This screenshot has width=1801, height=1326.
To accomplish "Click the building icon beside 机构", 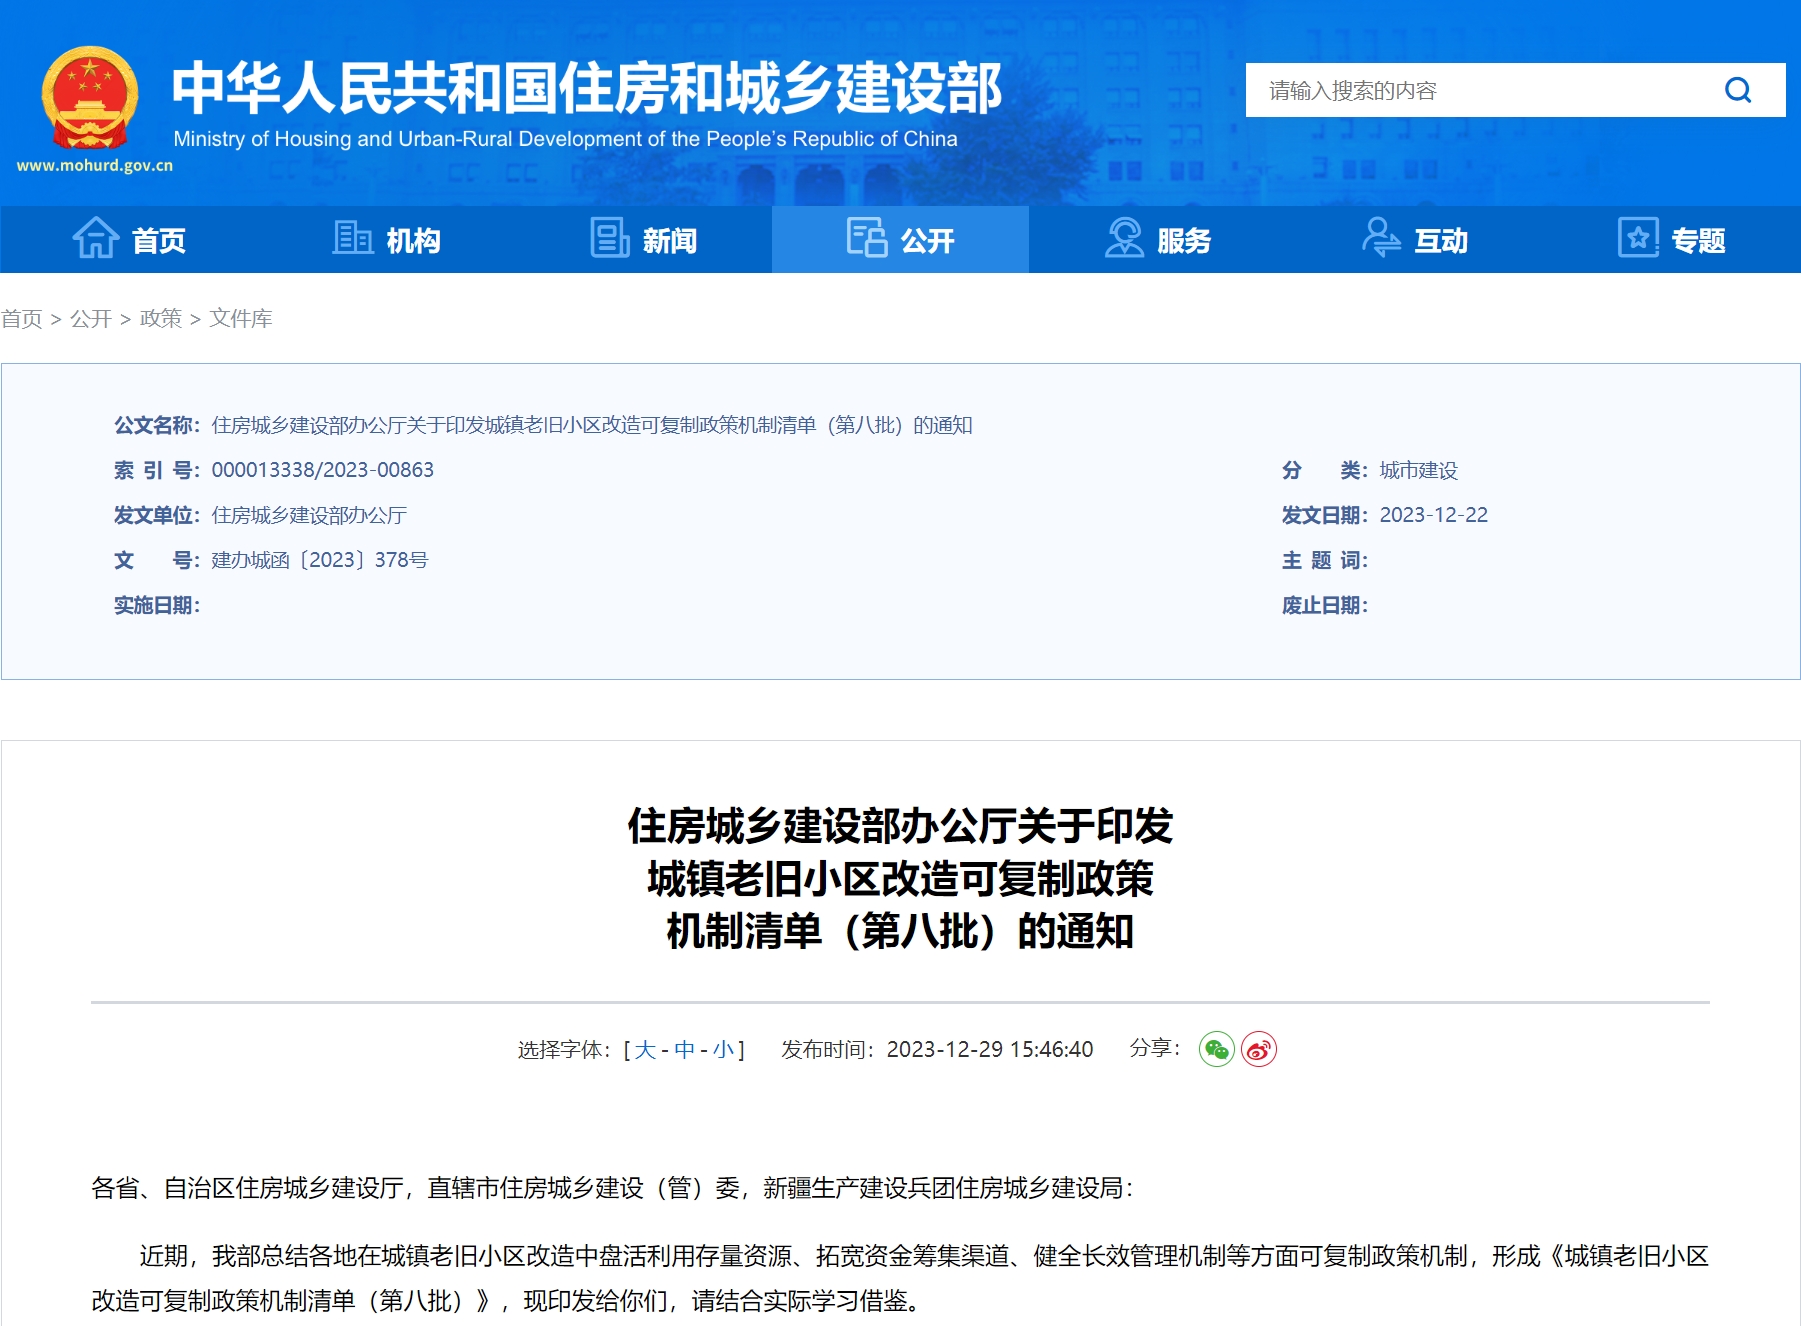I will pyautogui.click(x=353, y=238).
